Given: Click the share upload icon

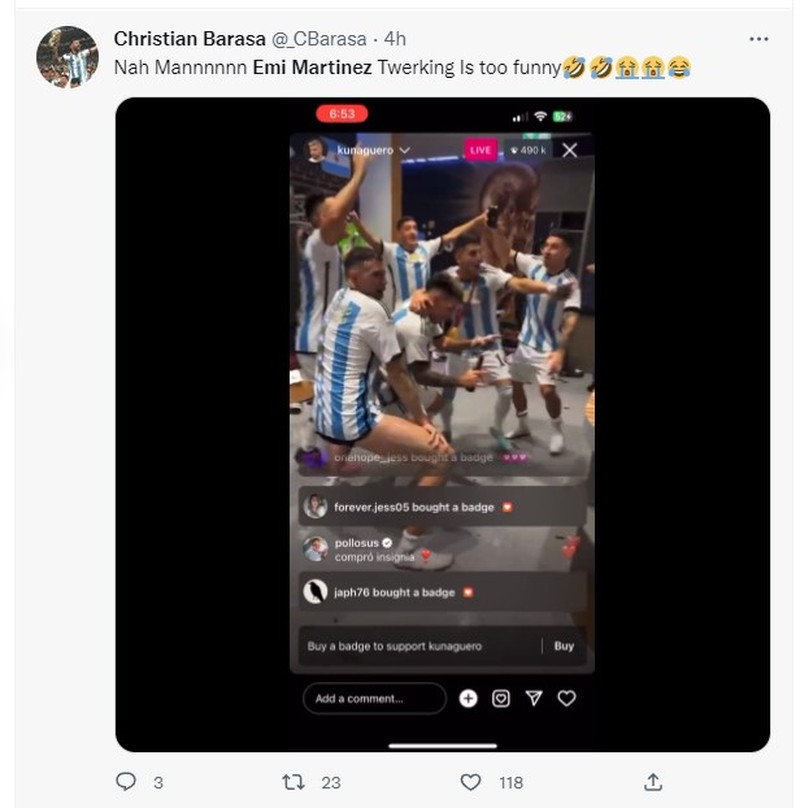Looking at the screenshot, I should 653,782.
